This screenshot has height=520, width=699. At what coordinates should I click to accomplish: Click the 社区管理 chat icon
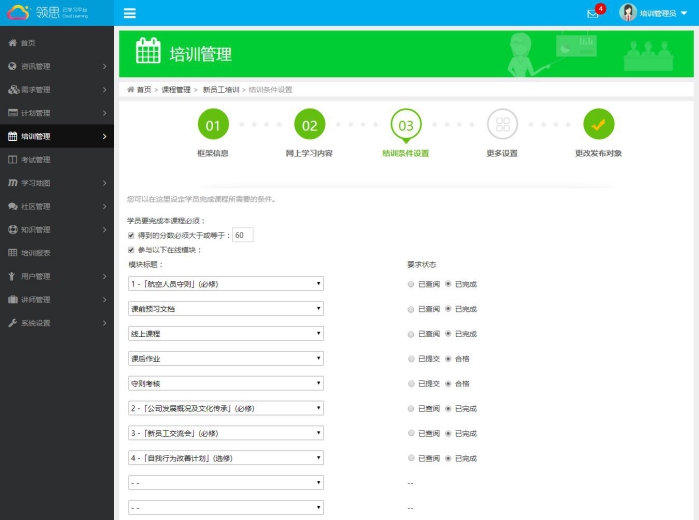(x=12, y=206)
